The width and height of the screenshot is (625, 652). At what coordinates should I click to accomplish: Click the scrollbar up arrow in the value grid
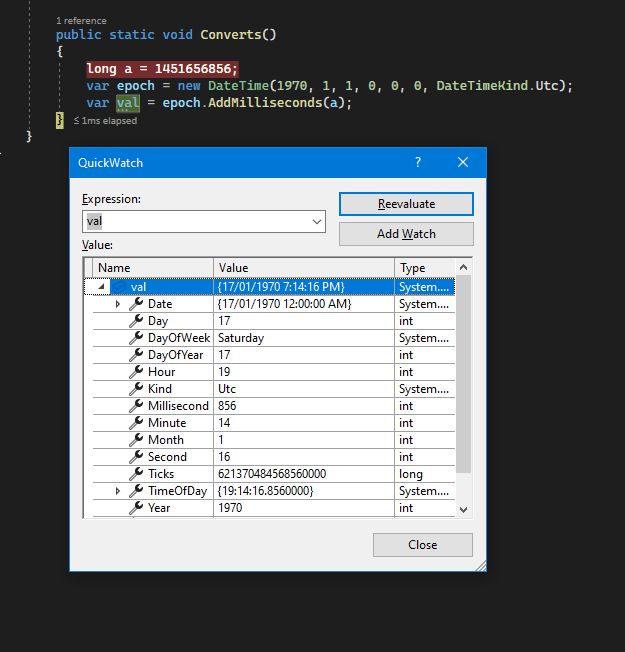pyautogui.click(x=464, y=267)
